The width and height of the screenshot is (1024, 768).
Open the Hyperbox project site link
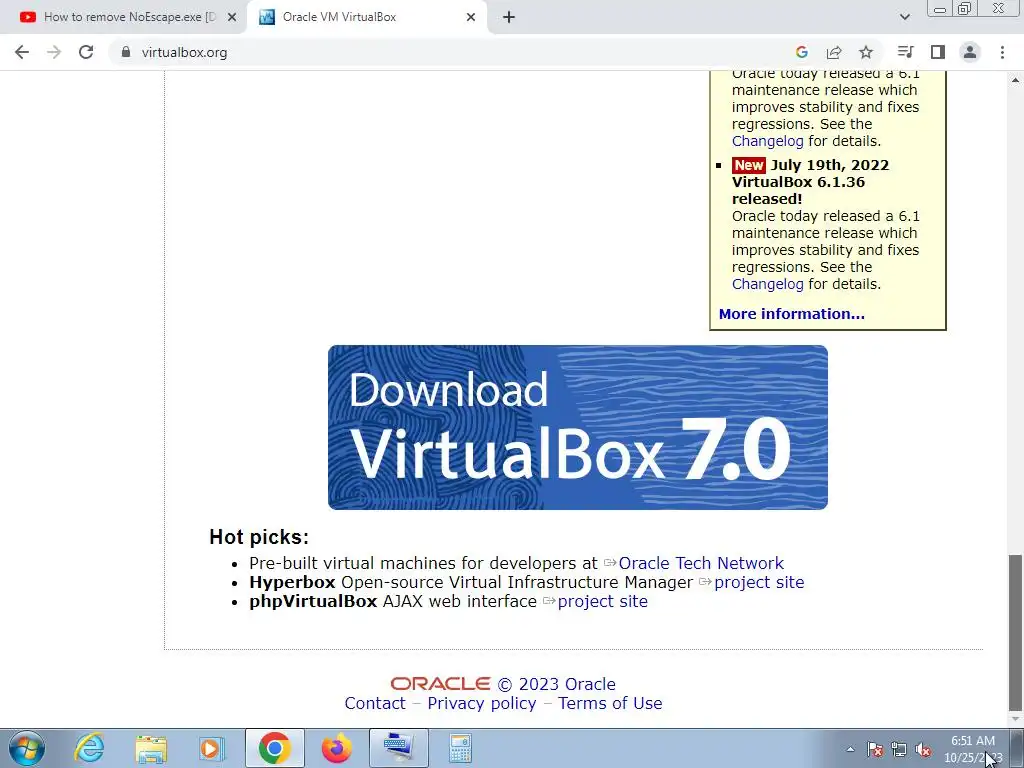click(x=759, y=582)
